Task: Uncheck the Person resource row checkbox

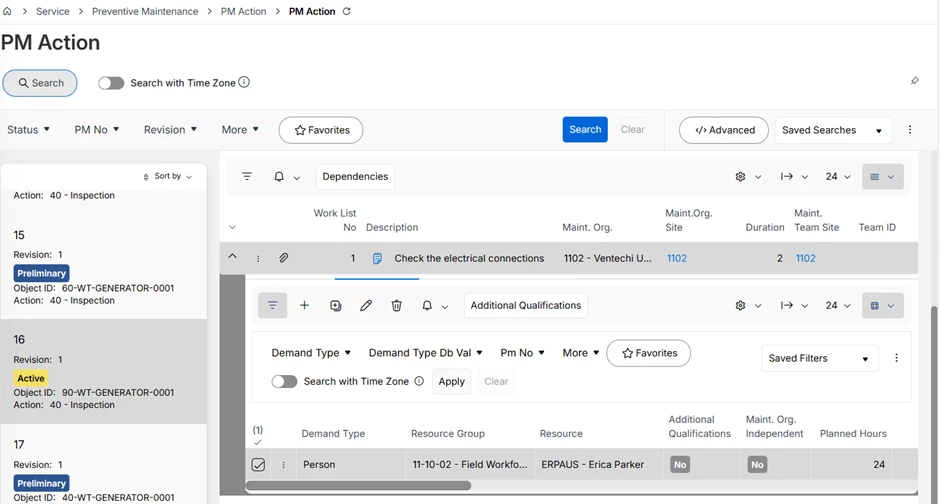Action: coord(258,464)
